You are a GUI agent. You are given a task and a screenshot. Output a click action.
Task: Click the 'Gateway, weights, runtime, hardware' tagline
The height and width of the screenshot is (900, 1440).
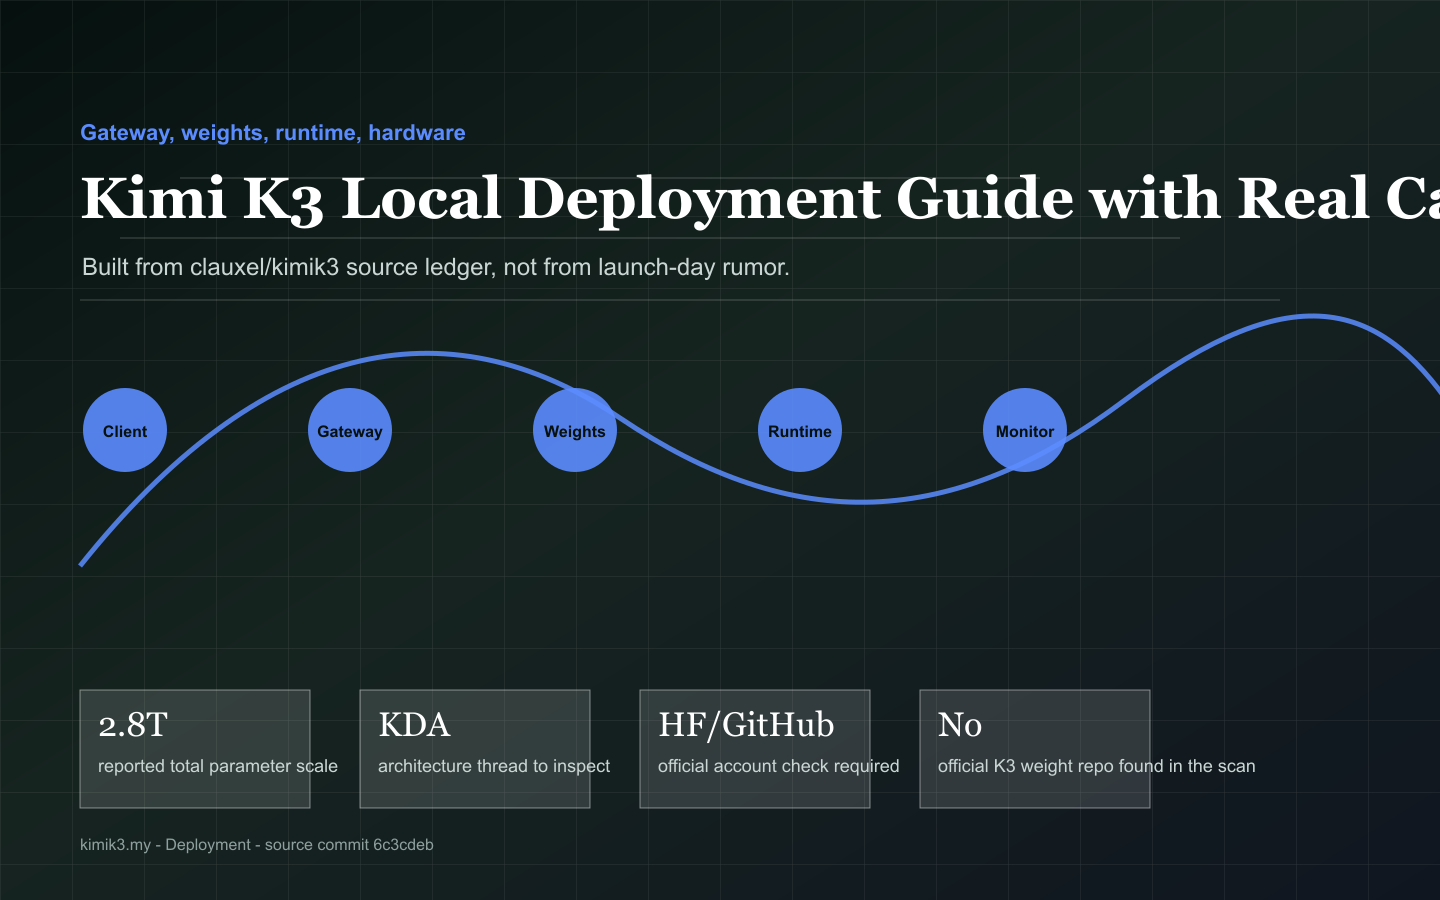pyautogui.click(x=273, y=133)
